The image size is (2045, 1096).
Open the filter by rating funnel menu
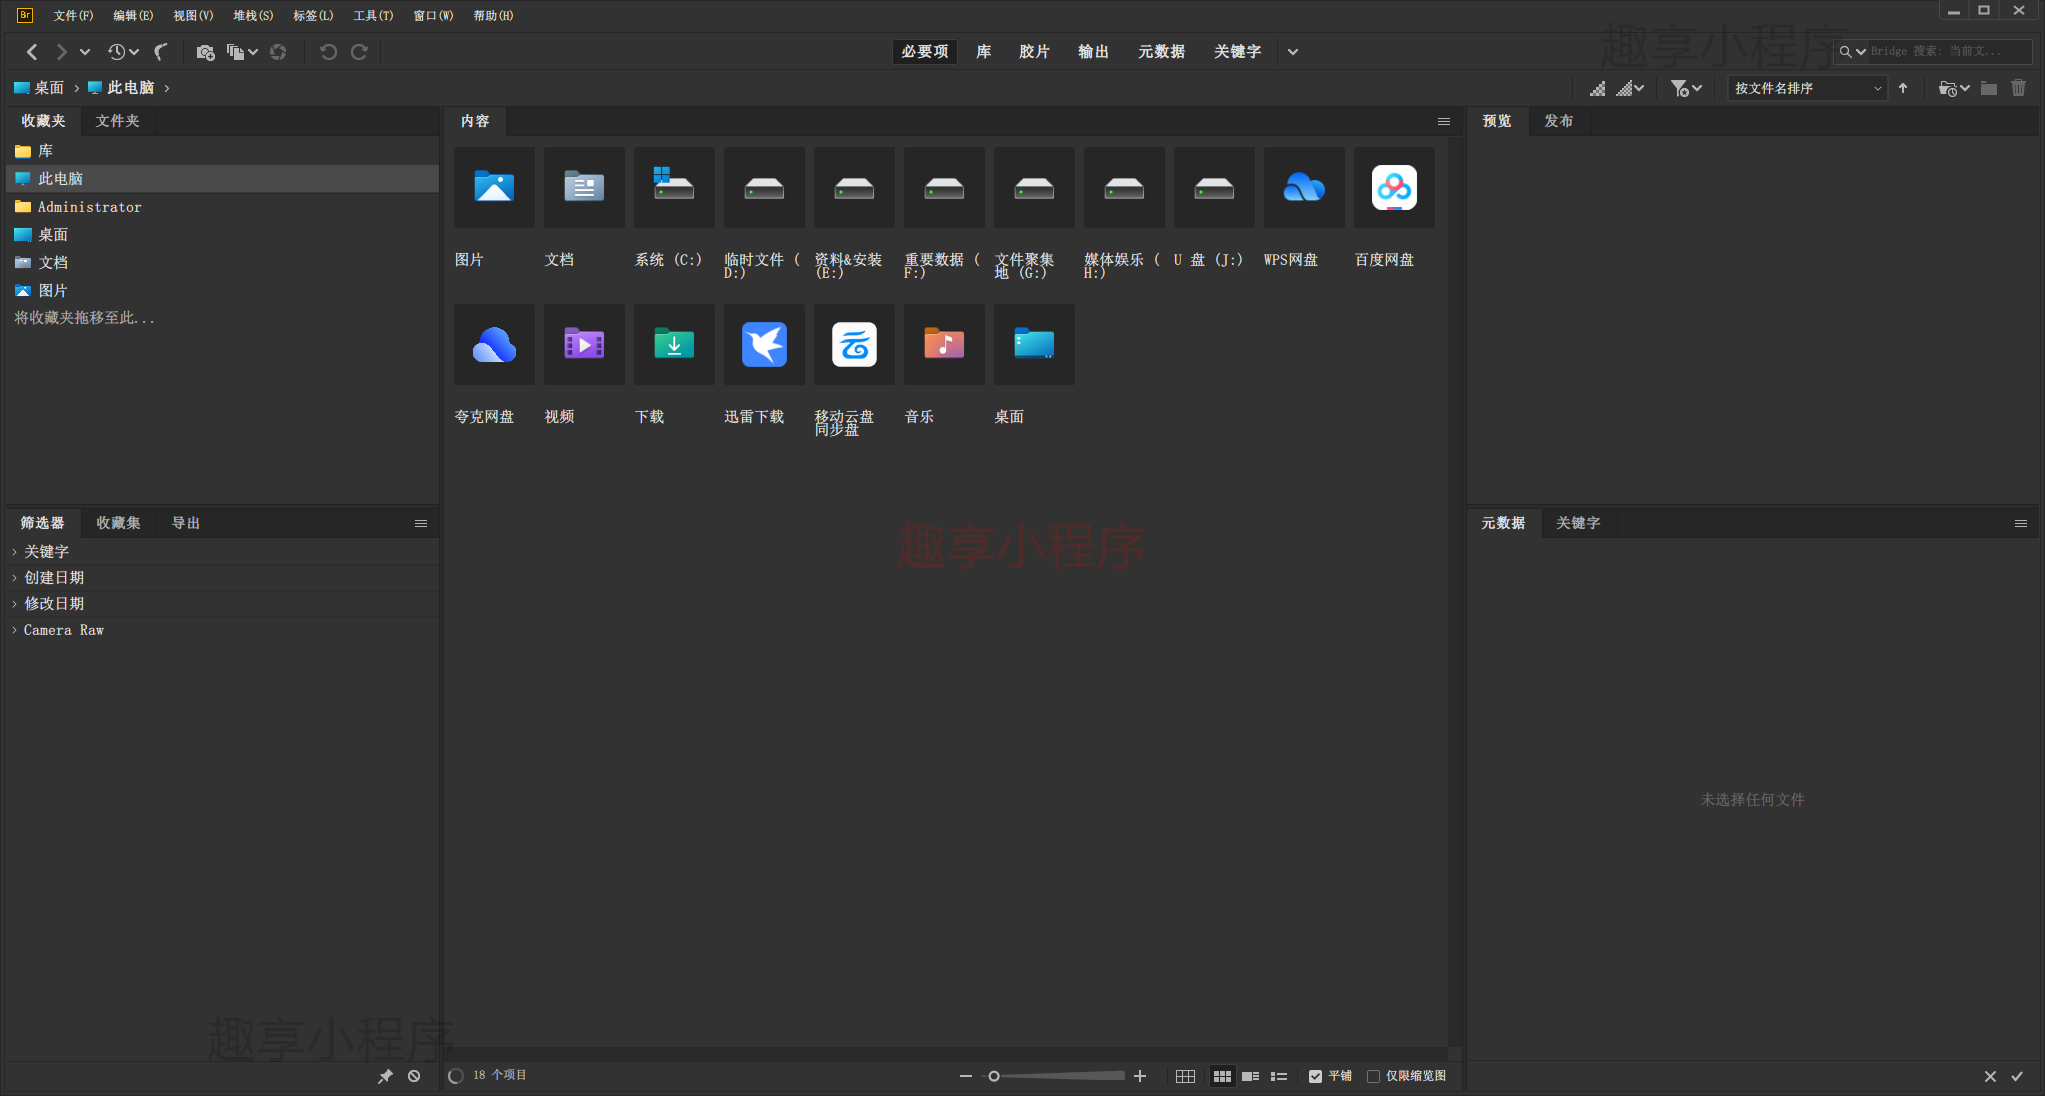(x=1686, y=88)
